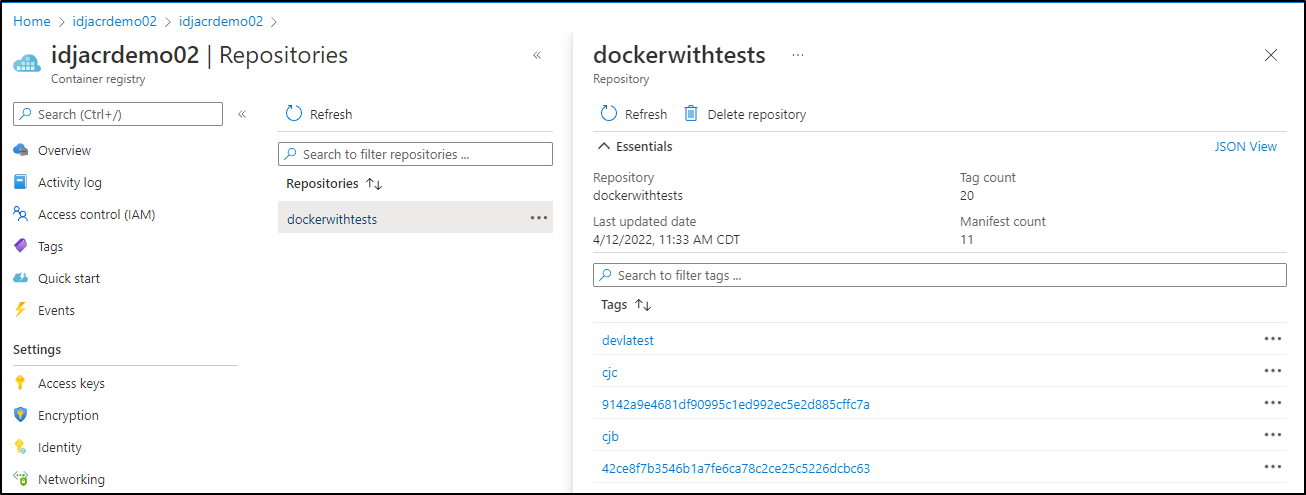Click the Events lightning bolt icon
The width and height of the screenshot is (1306, 495).
pos(20,310)
